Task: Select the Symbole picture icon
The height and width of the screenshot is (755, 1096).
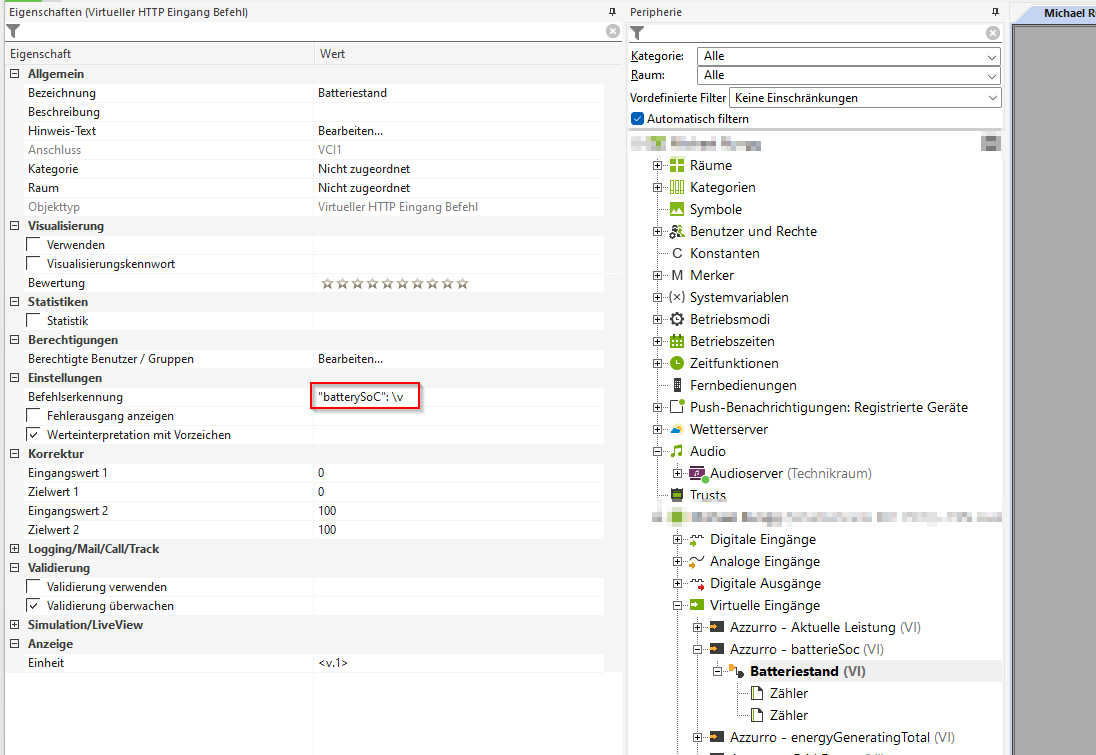Action: pos(677,210)
